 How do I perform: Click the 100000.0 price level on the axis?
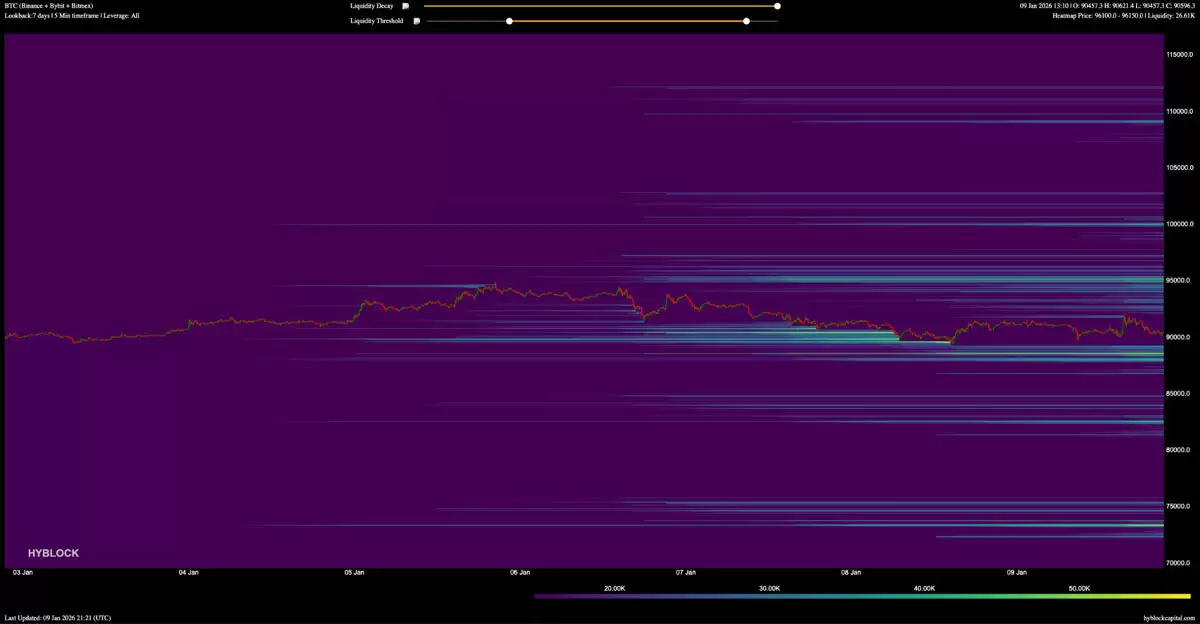(x=1180, y=224)
